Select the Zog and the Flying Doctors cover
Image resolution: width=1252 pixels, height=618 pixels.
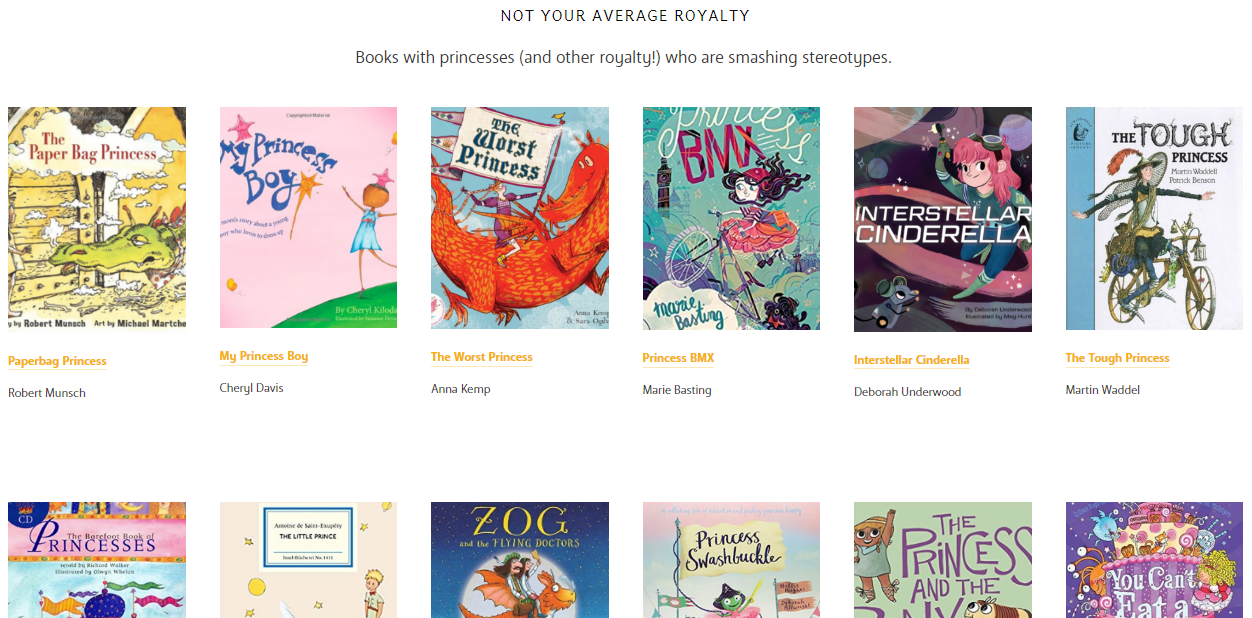[x=519, y=560]
